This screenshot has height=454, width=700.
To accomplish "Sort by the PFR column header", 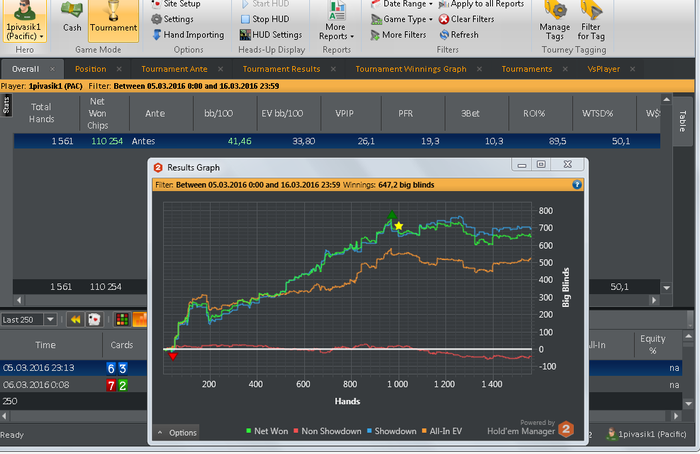I will click(x=405, y=113).
